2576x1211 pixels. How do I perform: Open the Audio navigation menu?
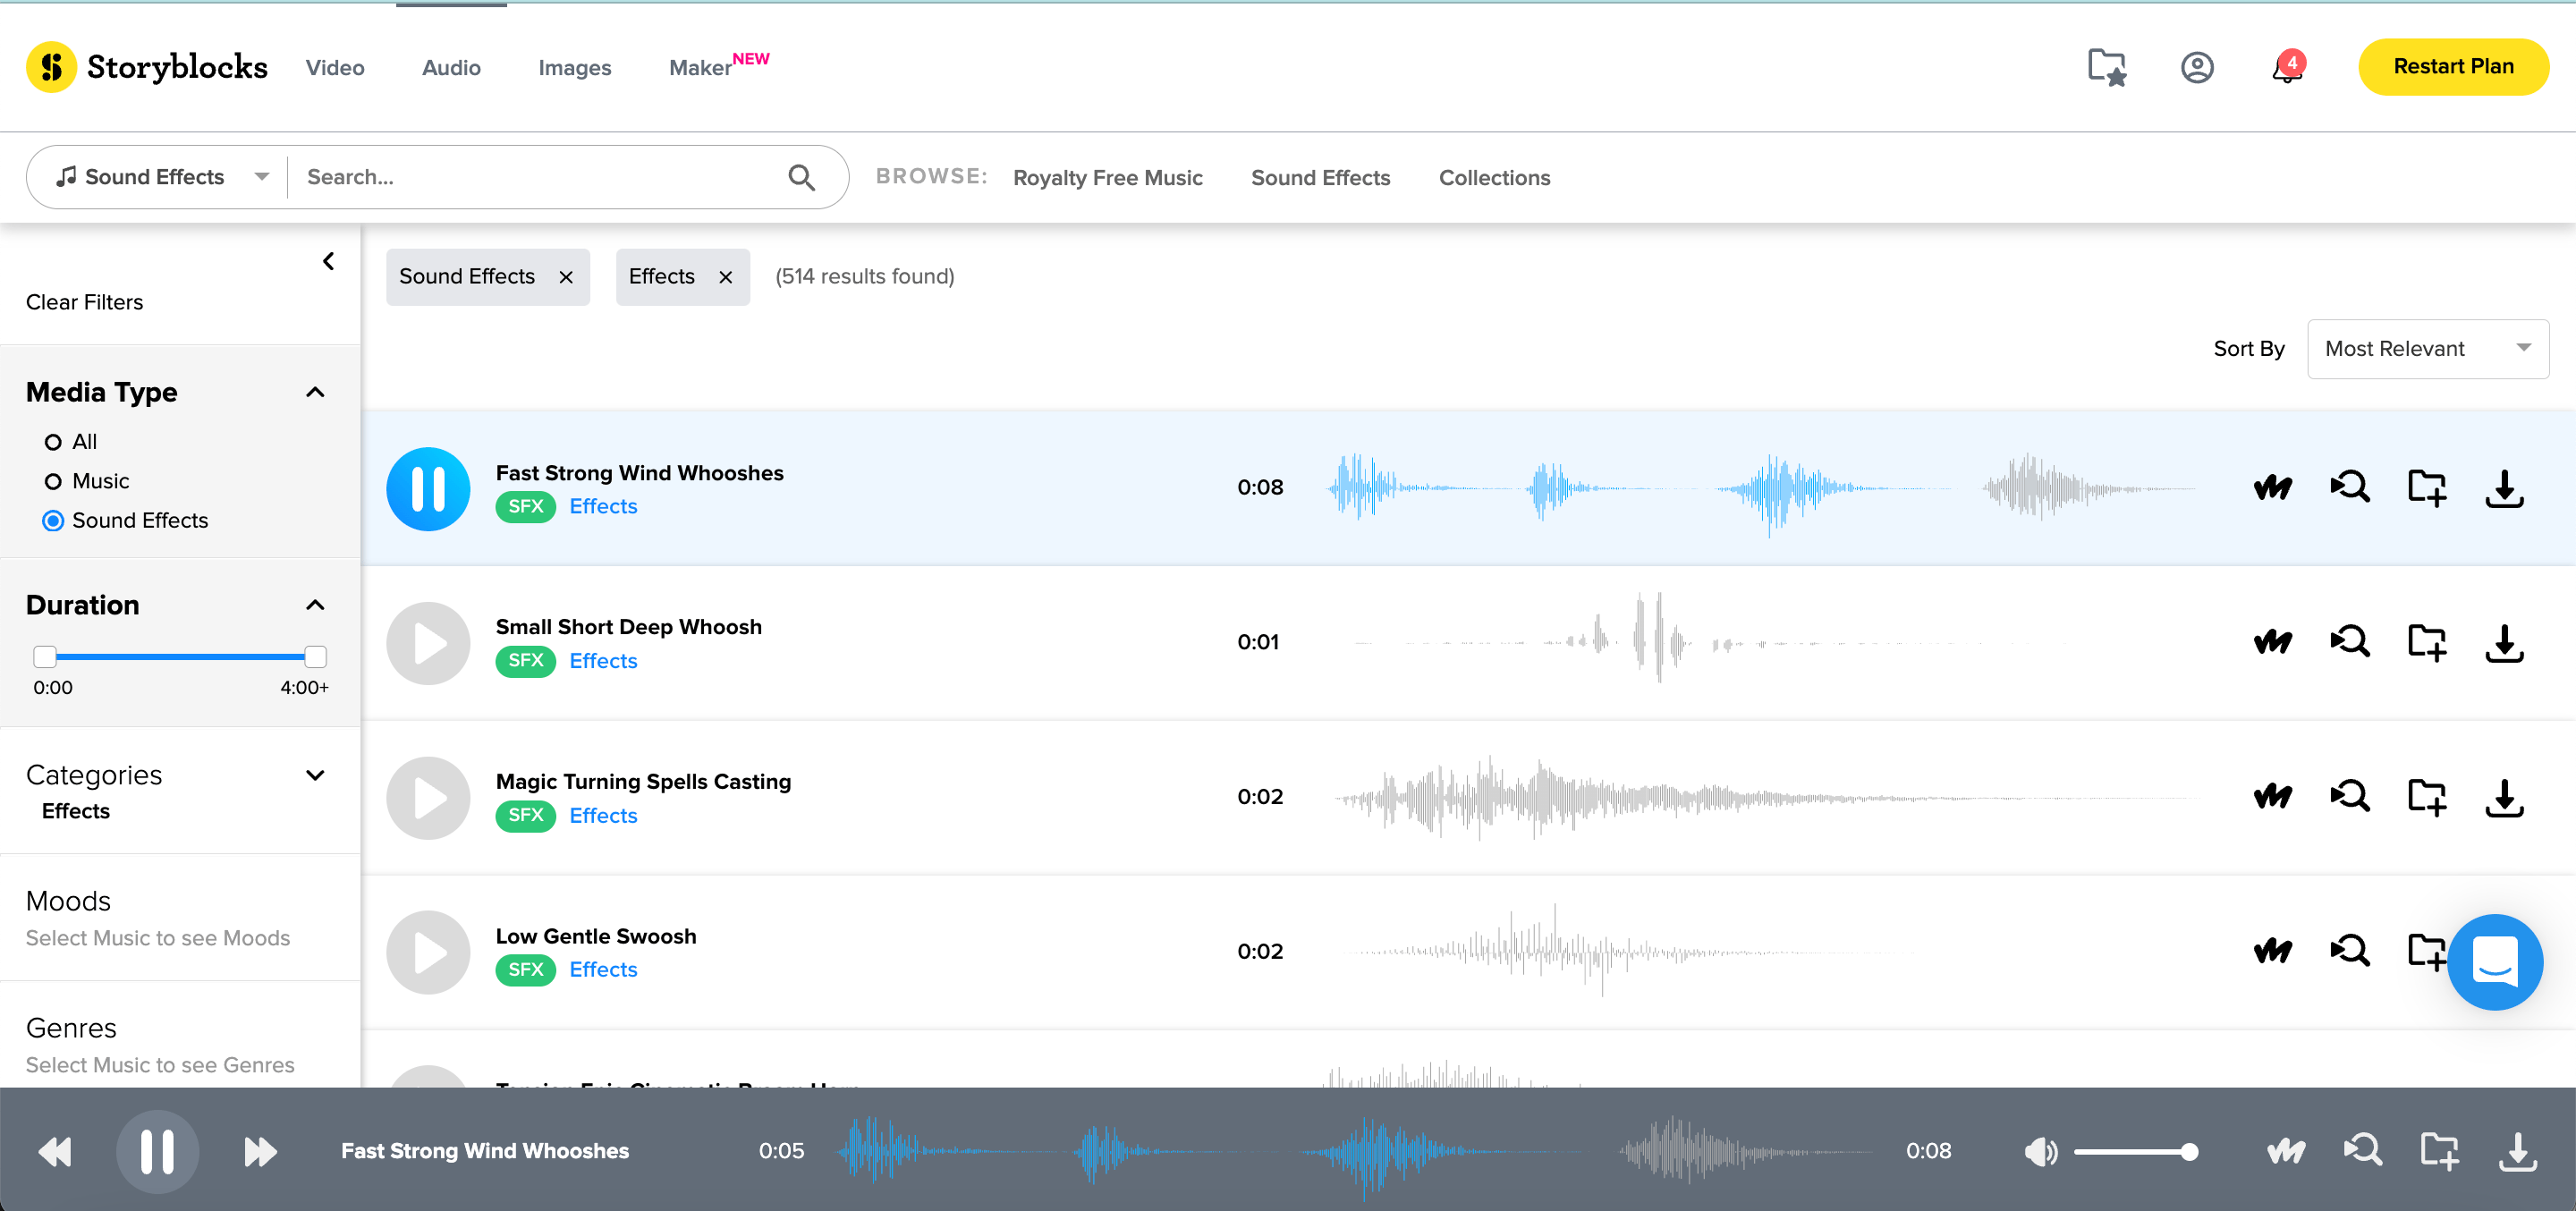[451, 68]
